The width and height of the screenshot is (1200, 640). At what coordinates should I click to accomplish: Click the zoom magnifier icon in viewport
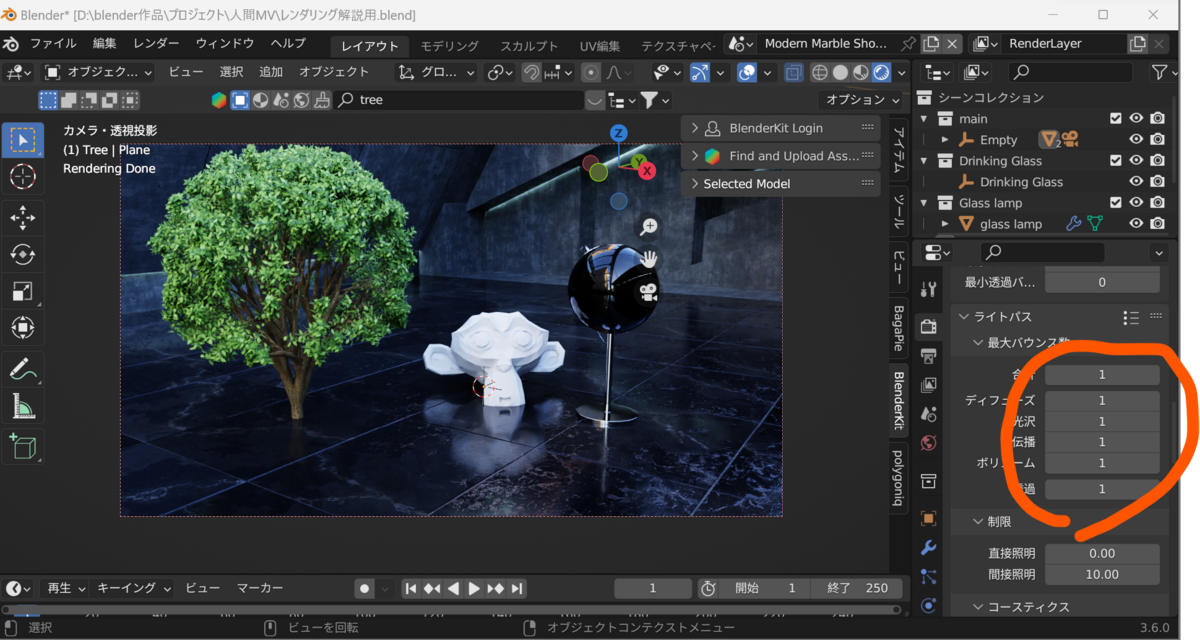[x=649, y=227]
